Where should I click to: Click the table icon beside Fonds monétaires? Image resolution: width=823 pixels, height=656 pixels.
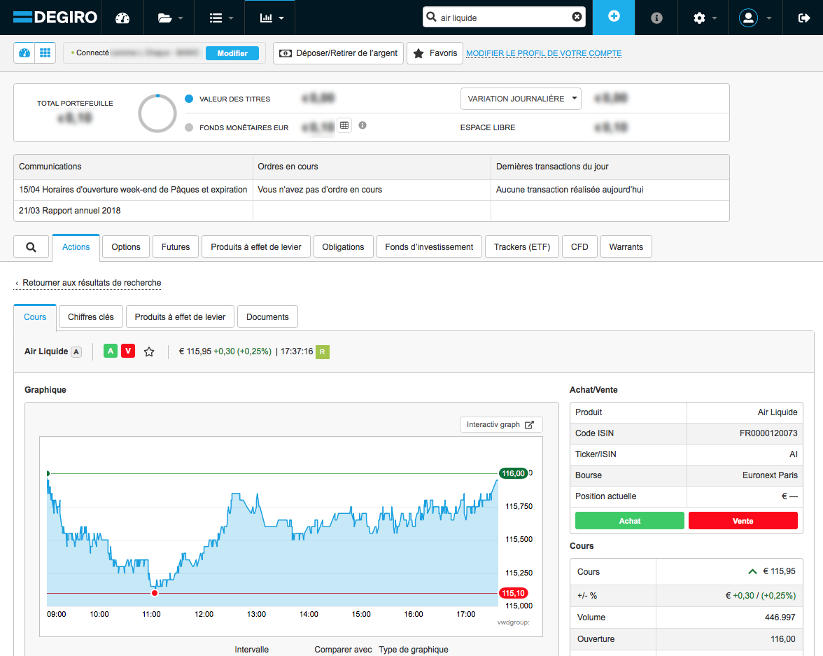[x=344, y=125]
